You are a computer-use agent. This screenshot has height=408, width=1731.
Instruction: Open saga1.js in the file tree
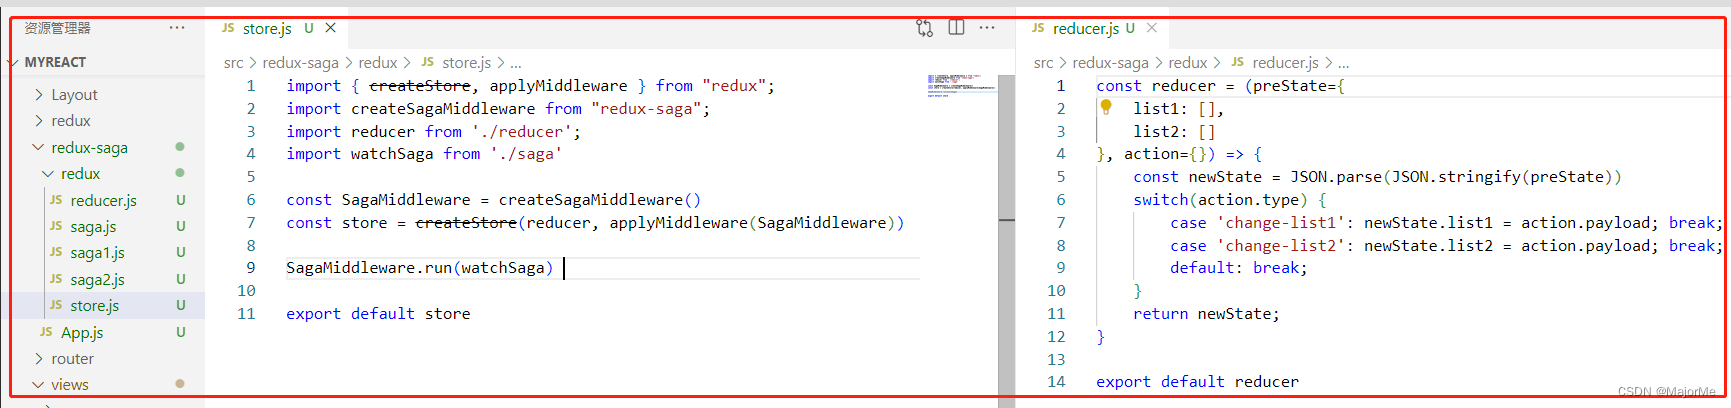pyautogui.click(x=97, y=253)
